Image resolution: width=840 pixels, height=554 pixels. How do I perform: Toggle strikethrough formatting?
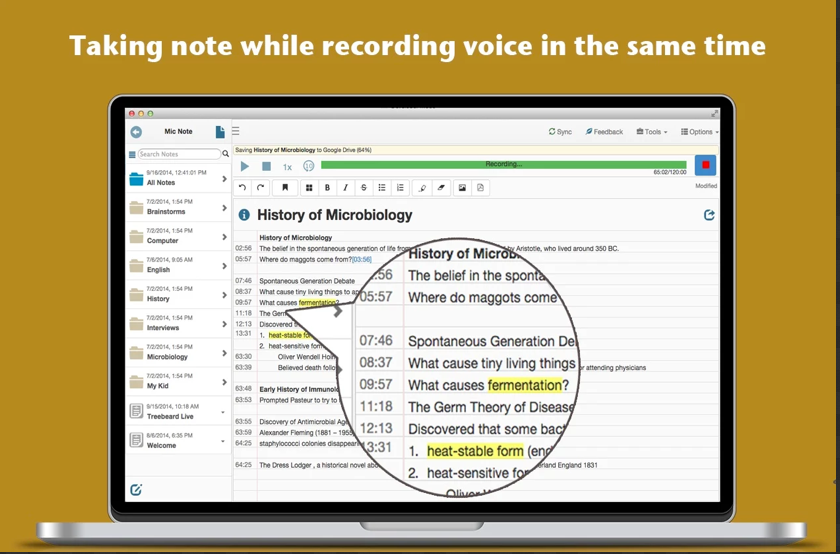364,188
